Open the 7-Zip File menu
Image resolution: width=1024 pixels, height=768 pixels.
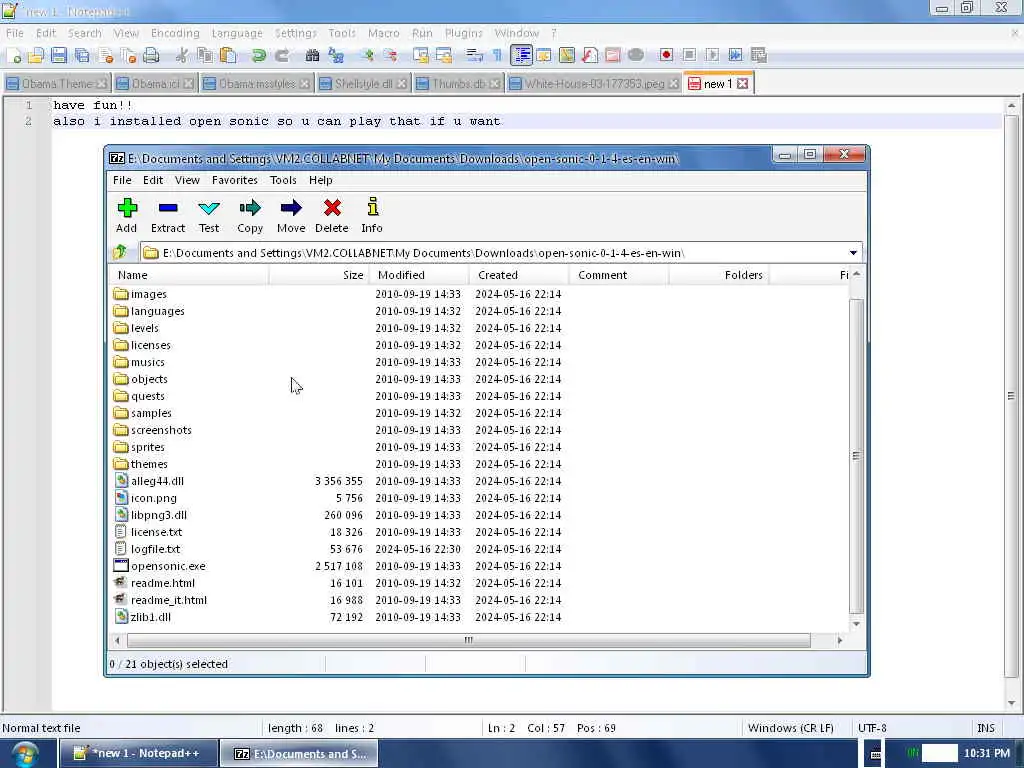pyautogui.click(x=122, y=180)
